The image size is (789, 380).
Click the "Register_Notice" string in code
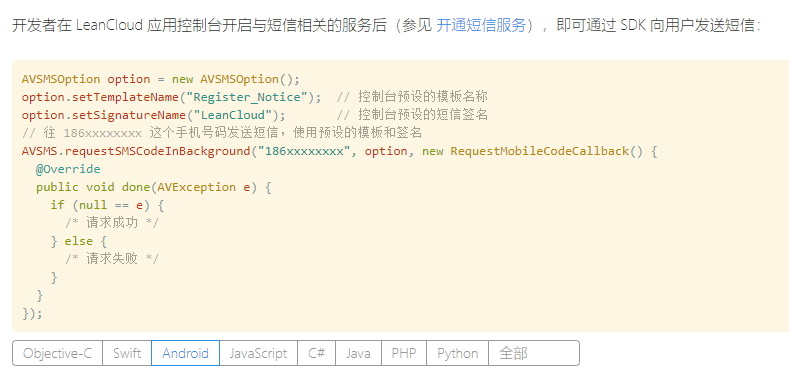tap(247, 97)
